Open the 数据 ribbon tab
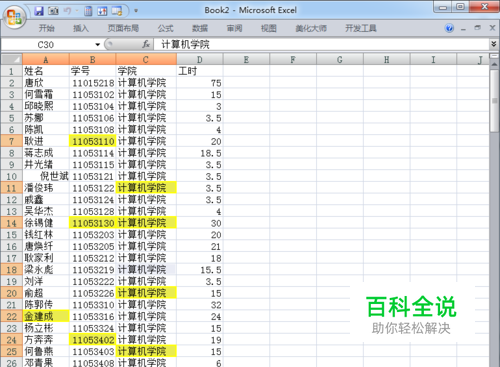500x367 pixels. point(200,28)
